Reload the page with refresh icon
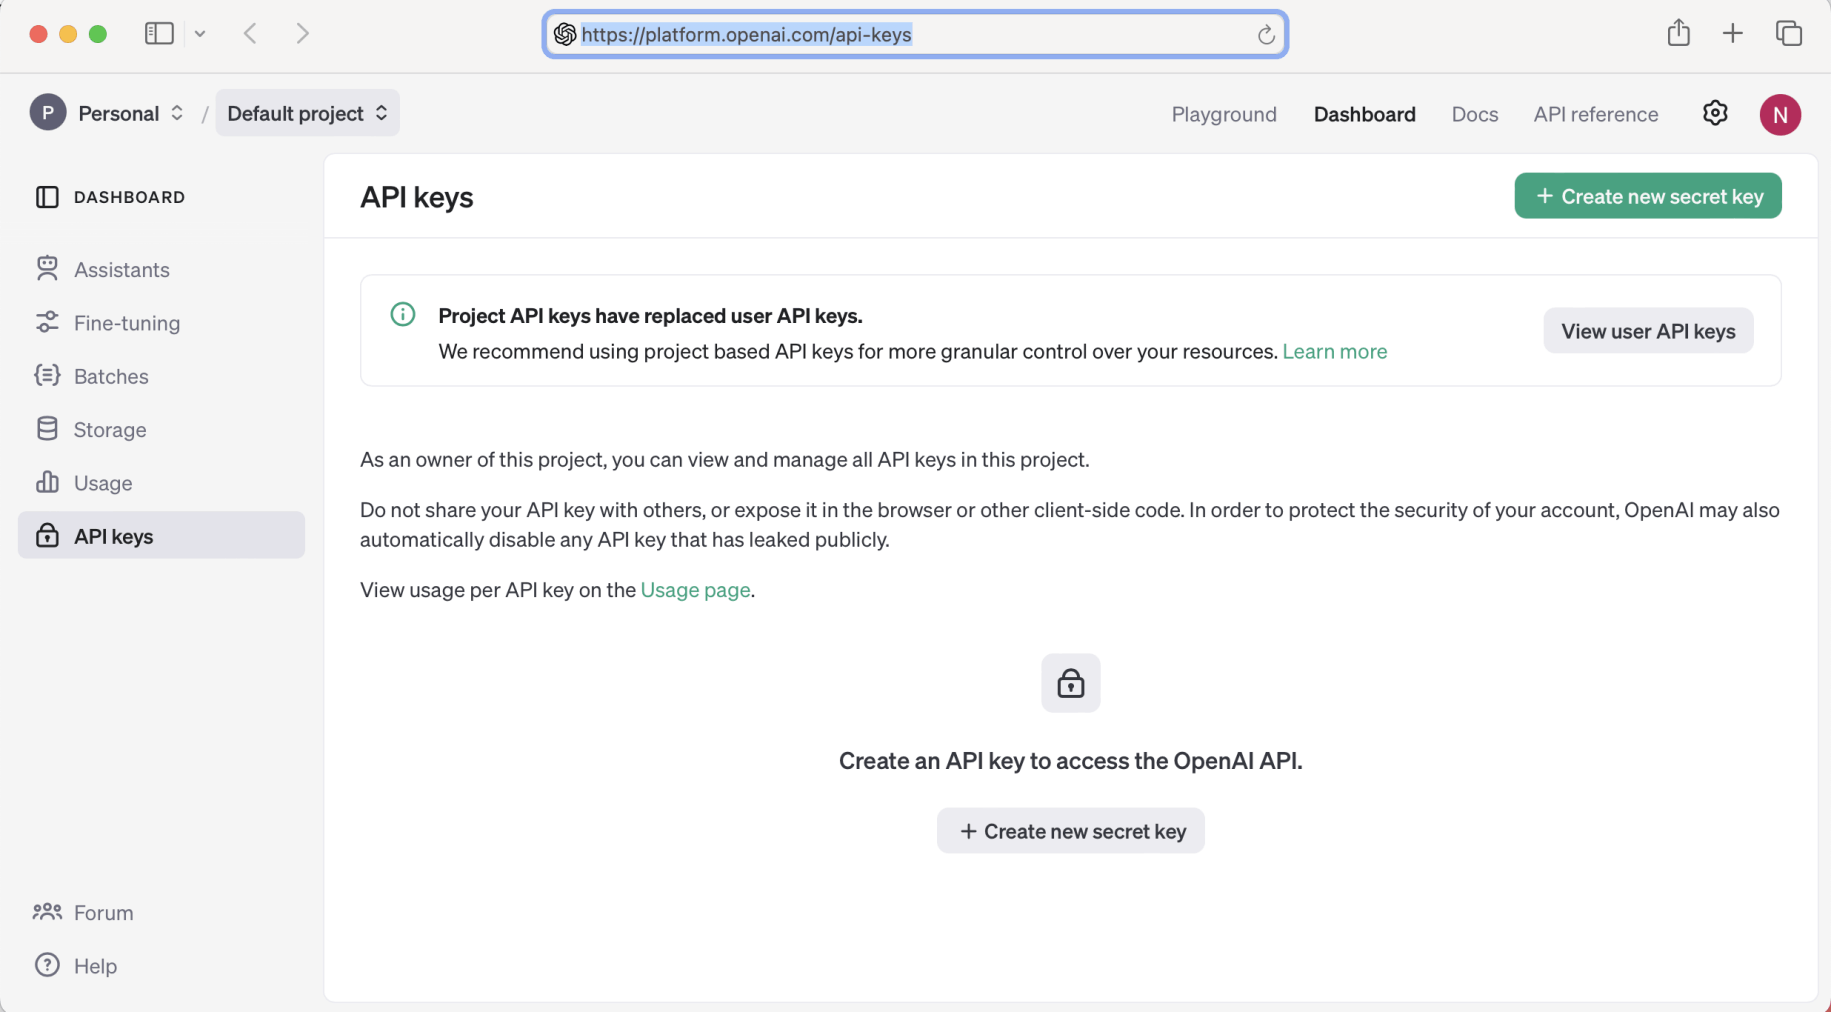 1266,35
